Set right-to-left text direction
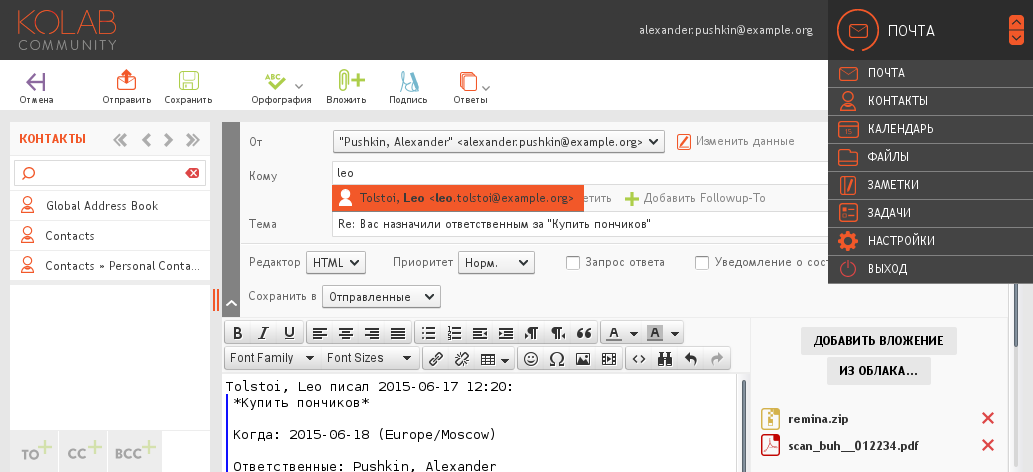The image size is (1033, 472). [558, 334]
